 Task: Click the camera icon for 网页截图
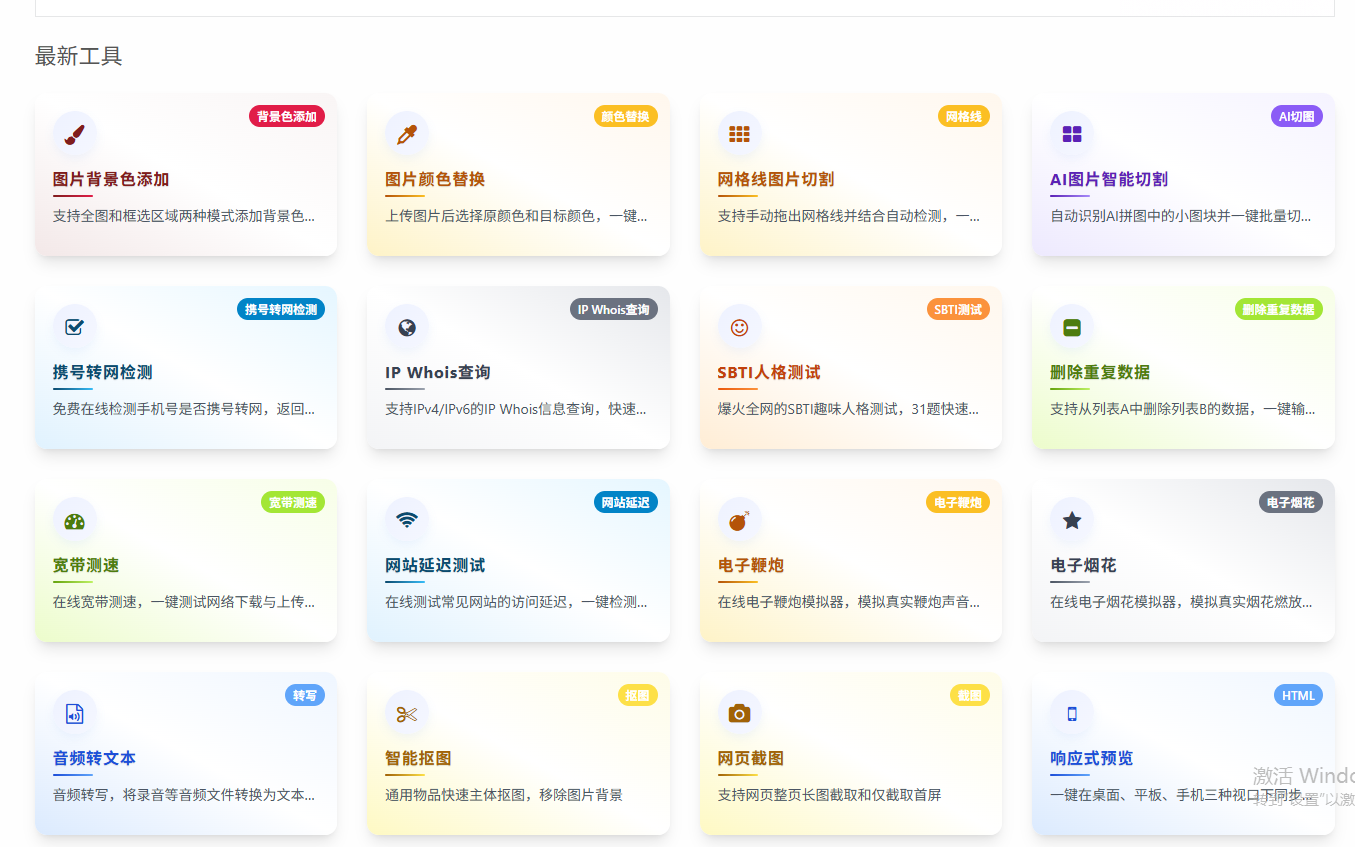coord(739,713)
